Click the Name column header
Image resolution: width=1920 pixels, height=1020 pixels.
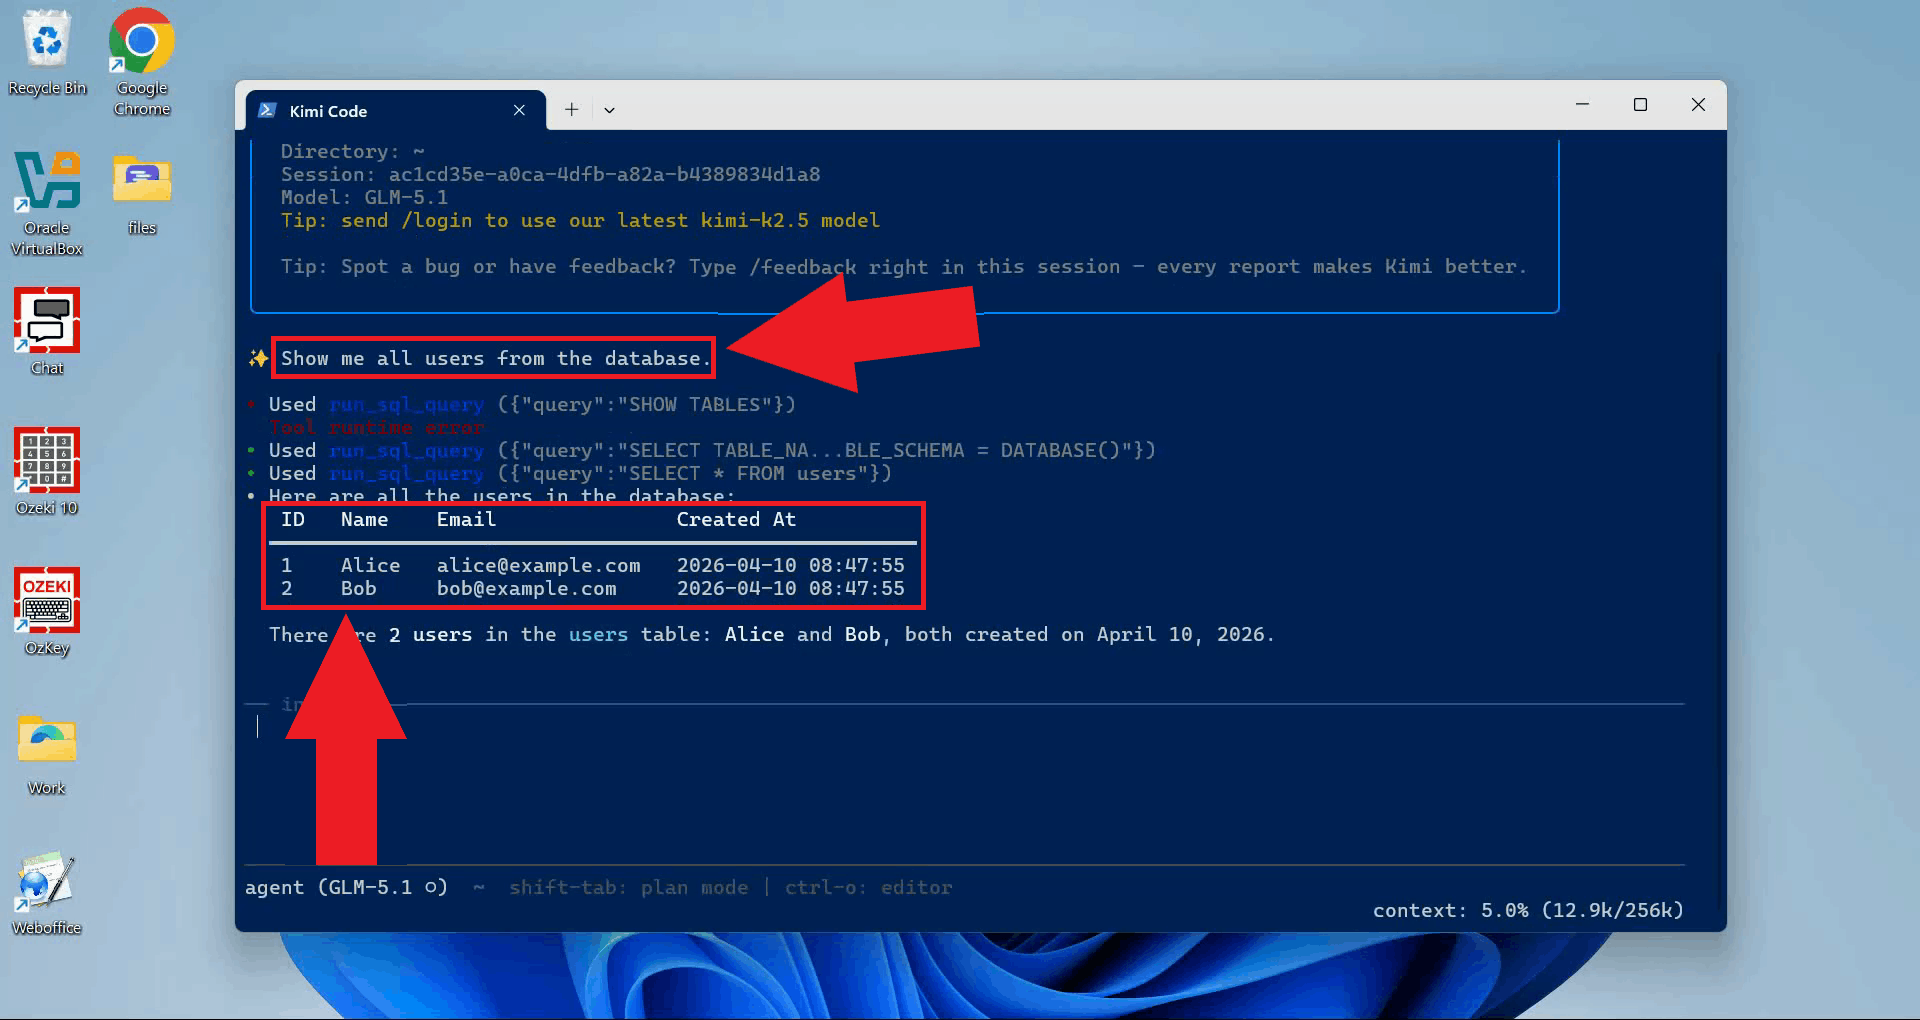click(364, 519)
